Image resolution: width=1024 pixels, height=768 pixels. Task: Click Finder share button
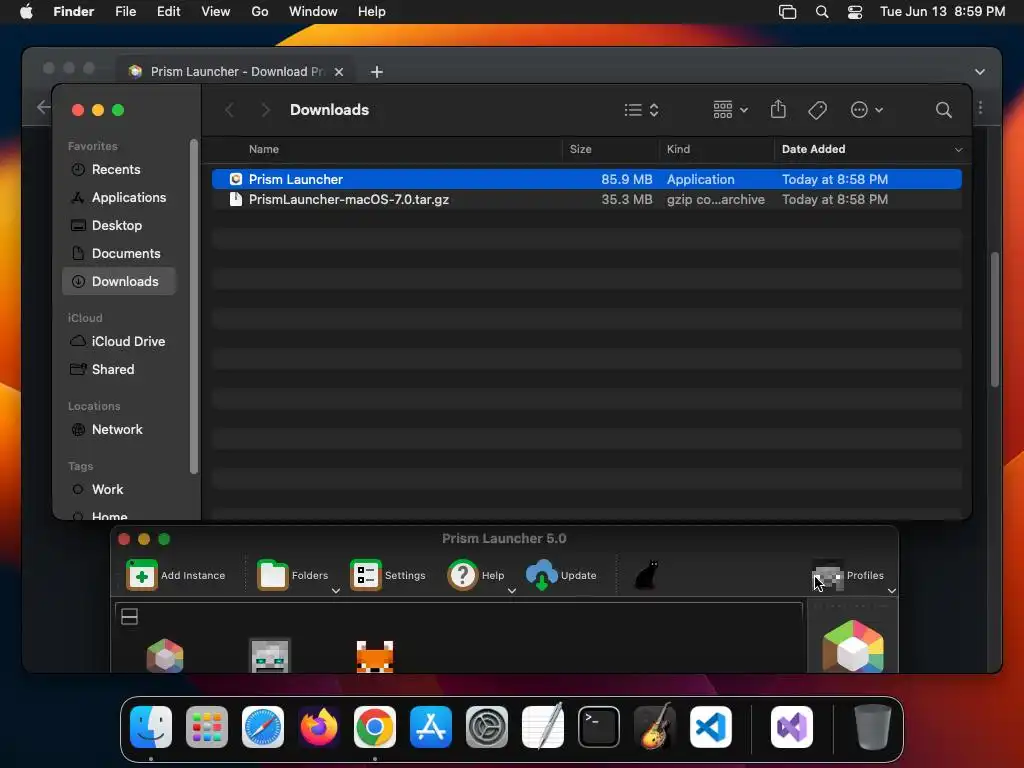(778, 109)
